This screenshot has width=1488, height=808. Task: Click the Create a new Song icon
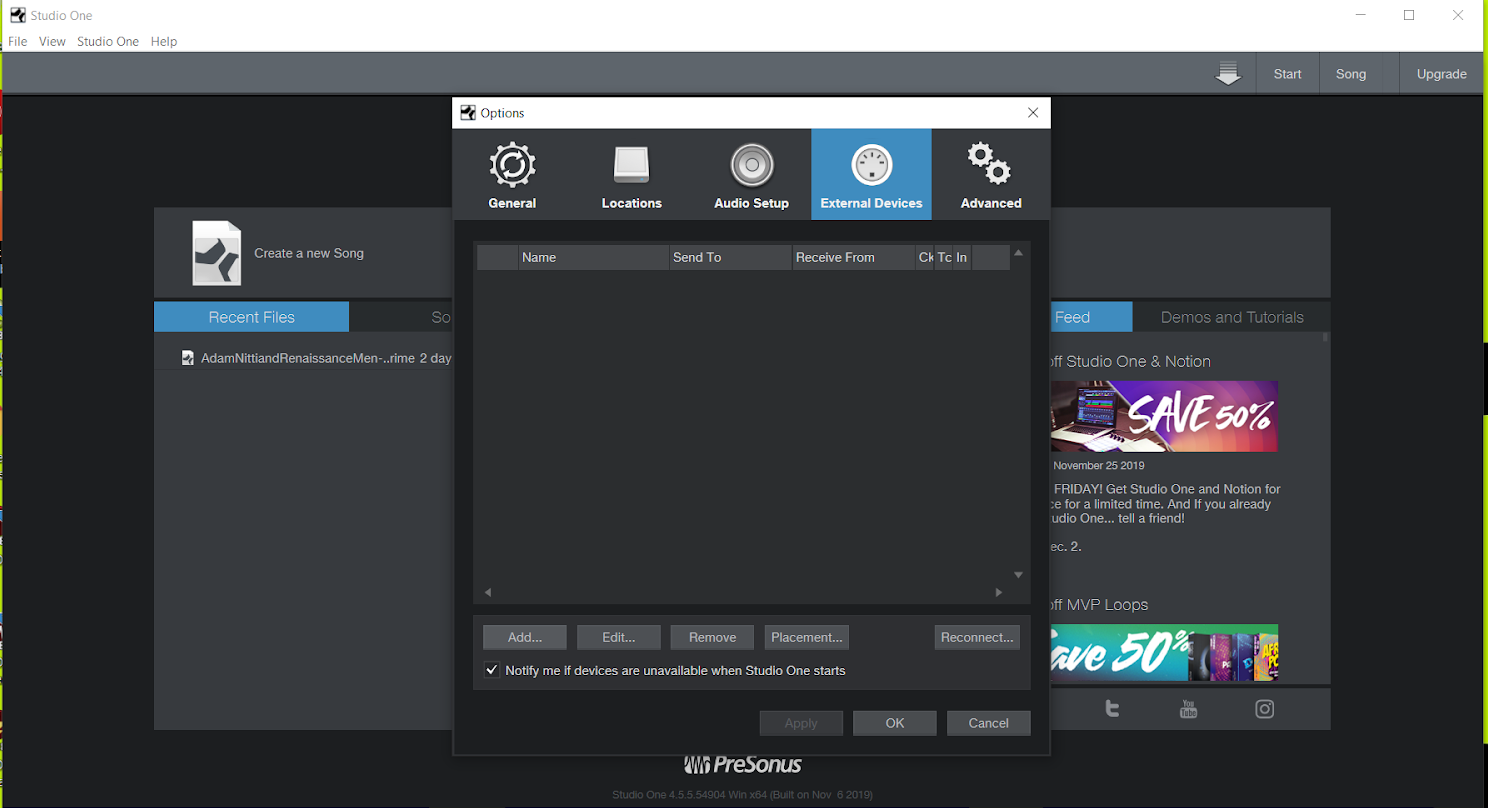coord(217,253)
